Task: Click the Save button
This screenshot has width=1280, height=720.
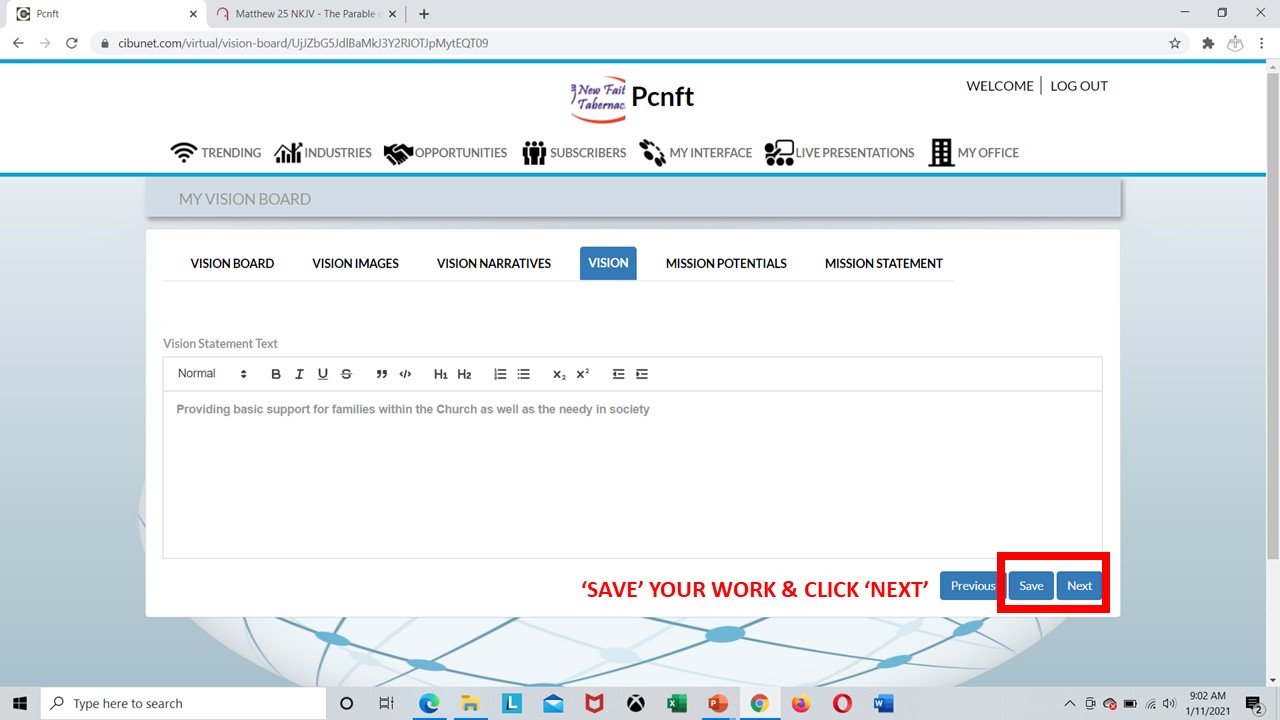Action: pos(1031,586)
